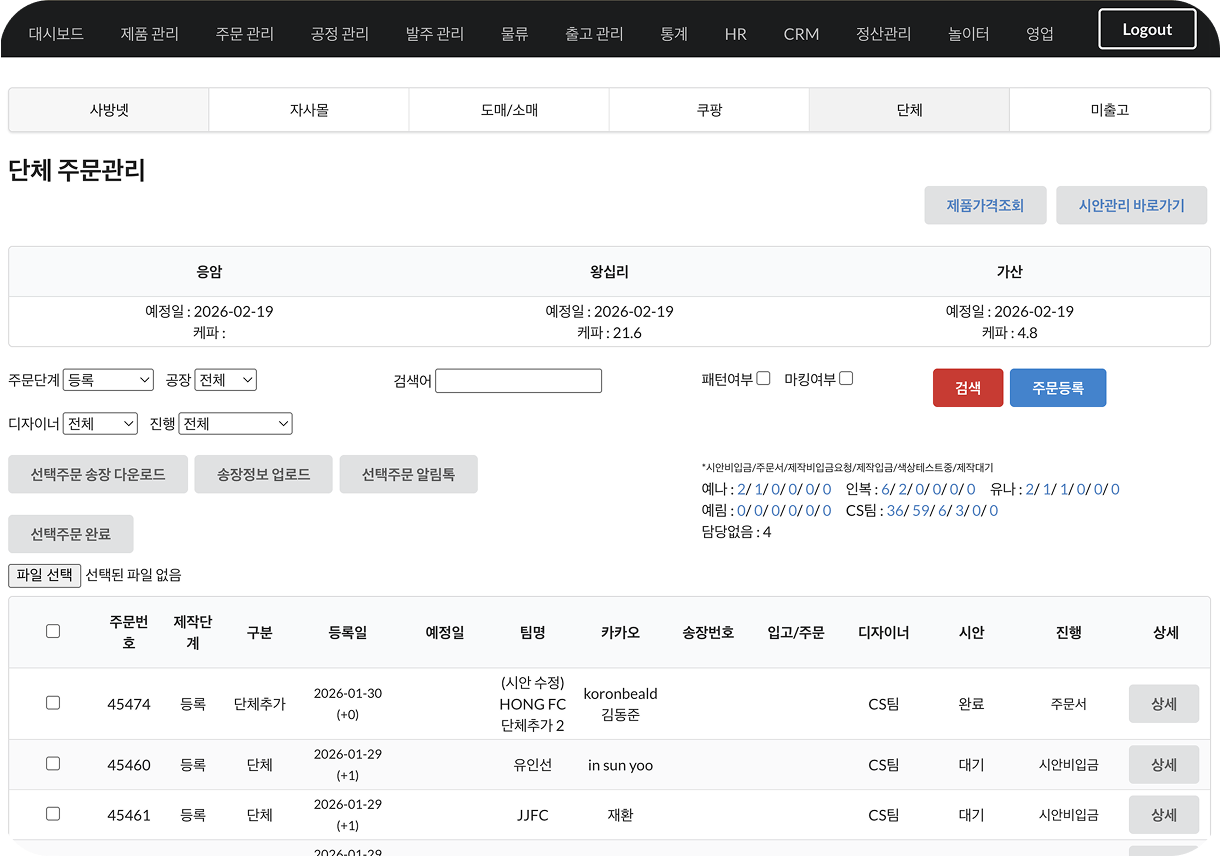Screen dimensions: 1220x856
Task: Open the 주문 관리 menu
Action: (245, 34)
